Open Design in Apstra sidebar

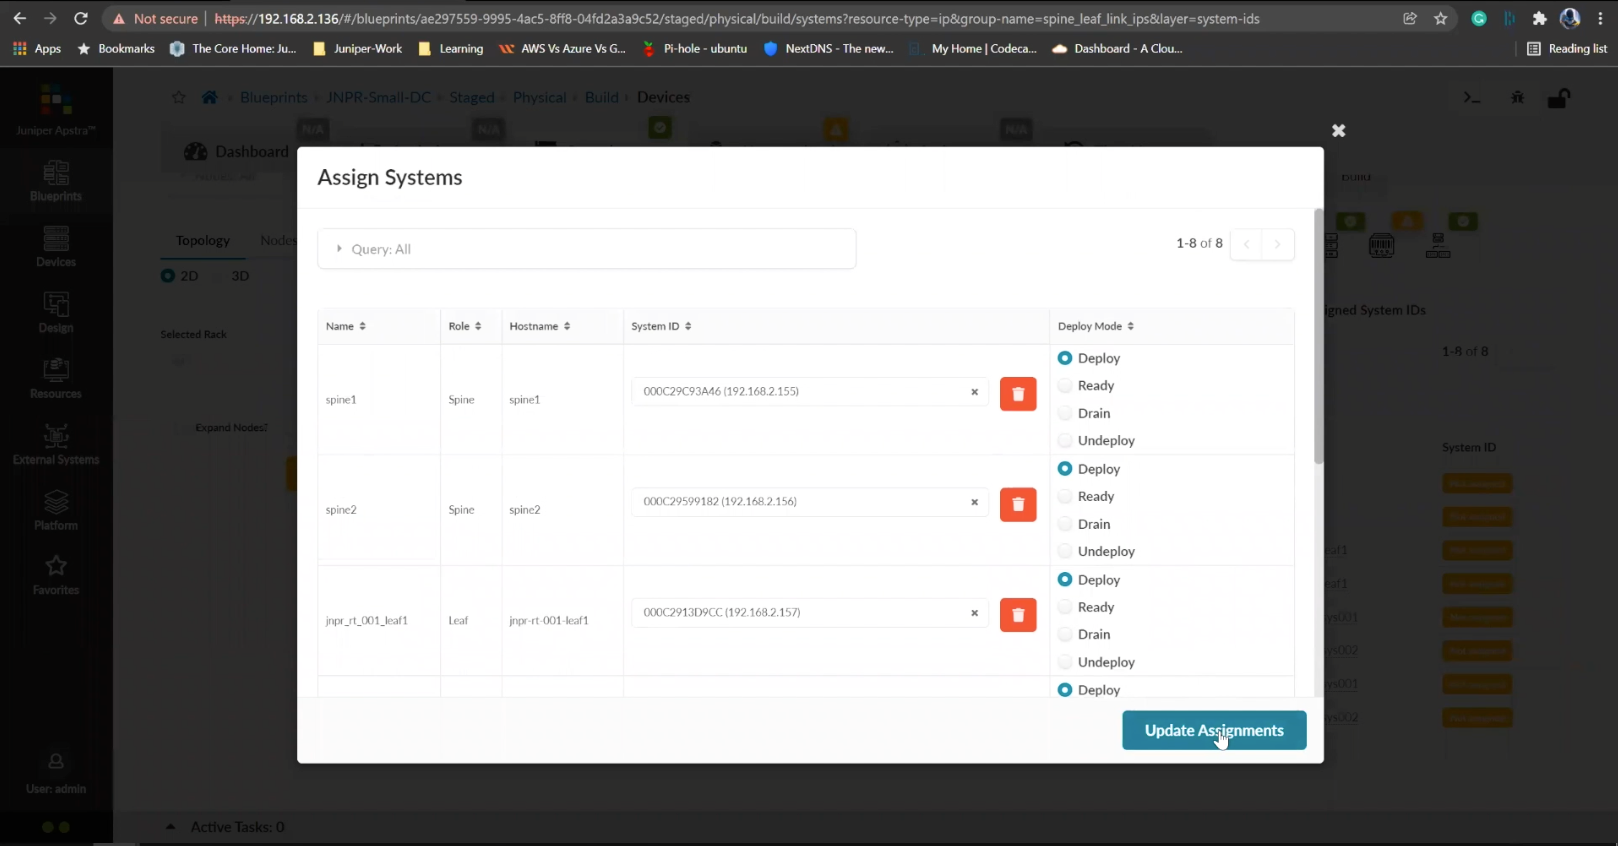tap(56, 312)
